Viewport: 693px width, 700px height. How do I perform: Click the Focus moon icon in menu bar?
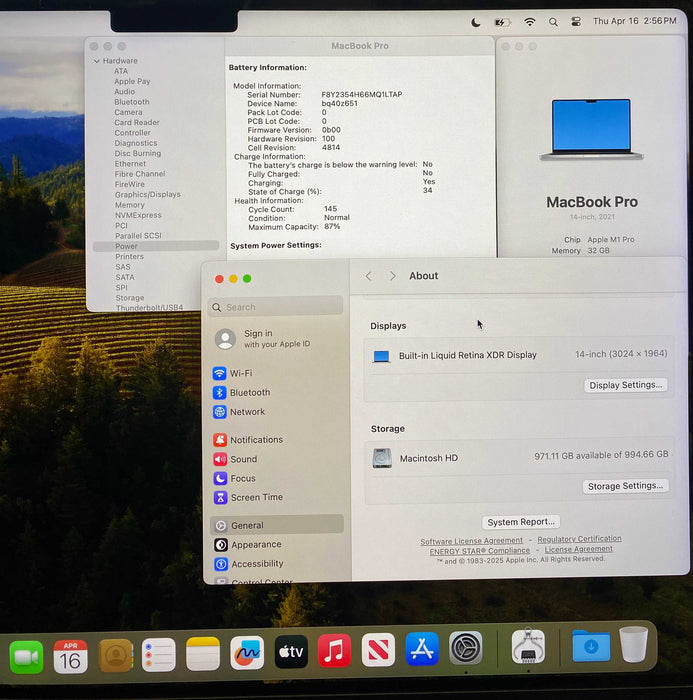pyautogui.click(x=476, y=22)
